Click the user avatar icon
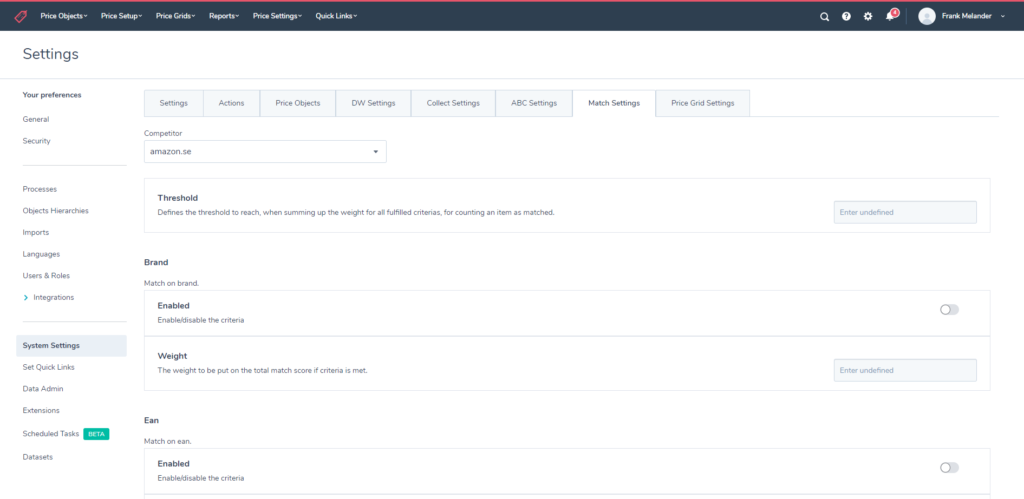1024x499 pixels. (x=927, y=16)
